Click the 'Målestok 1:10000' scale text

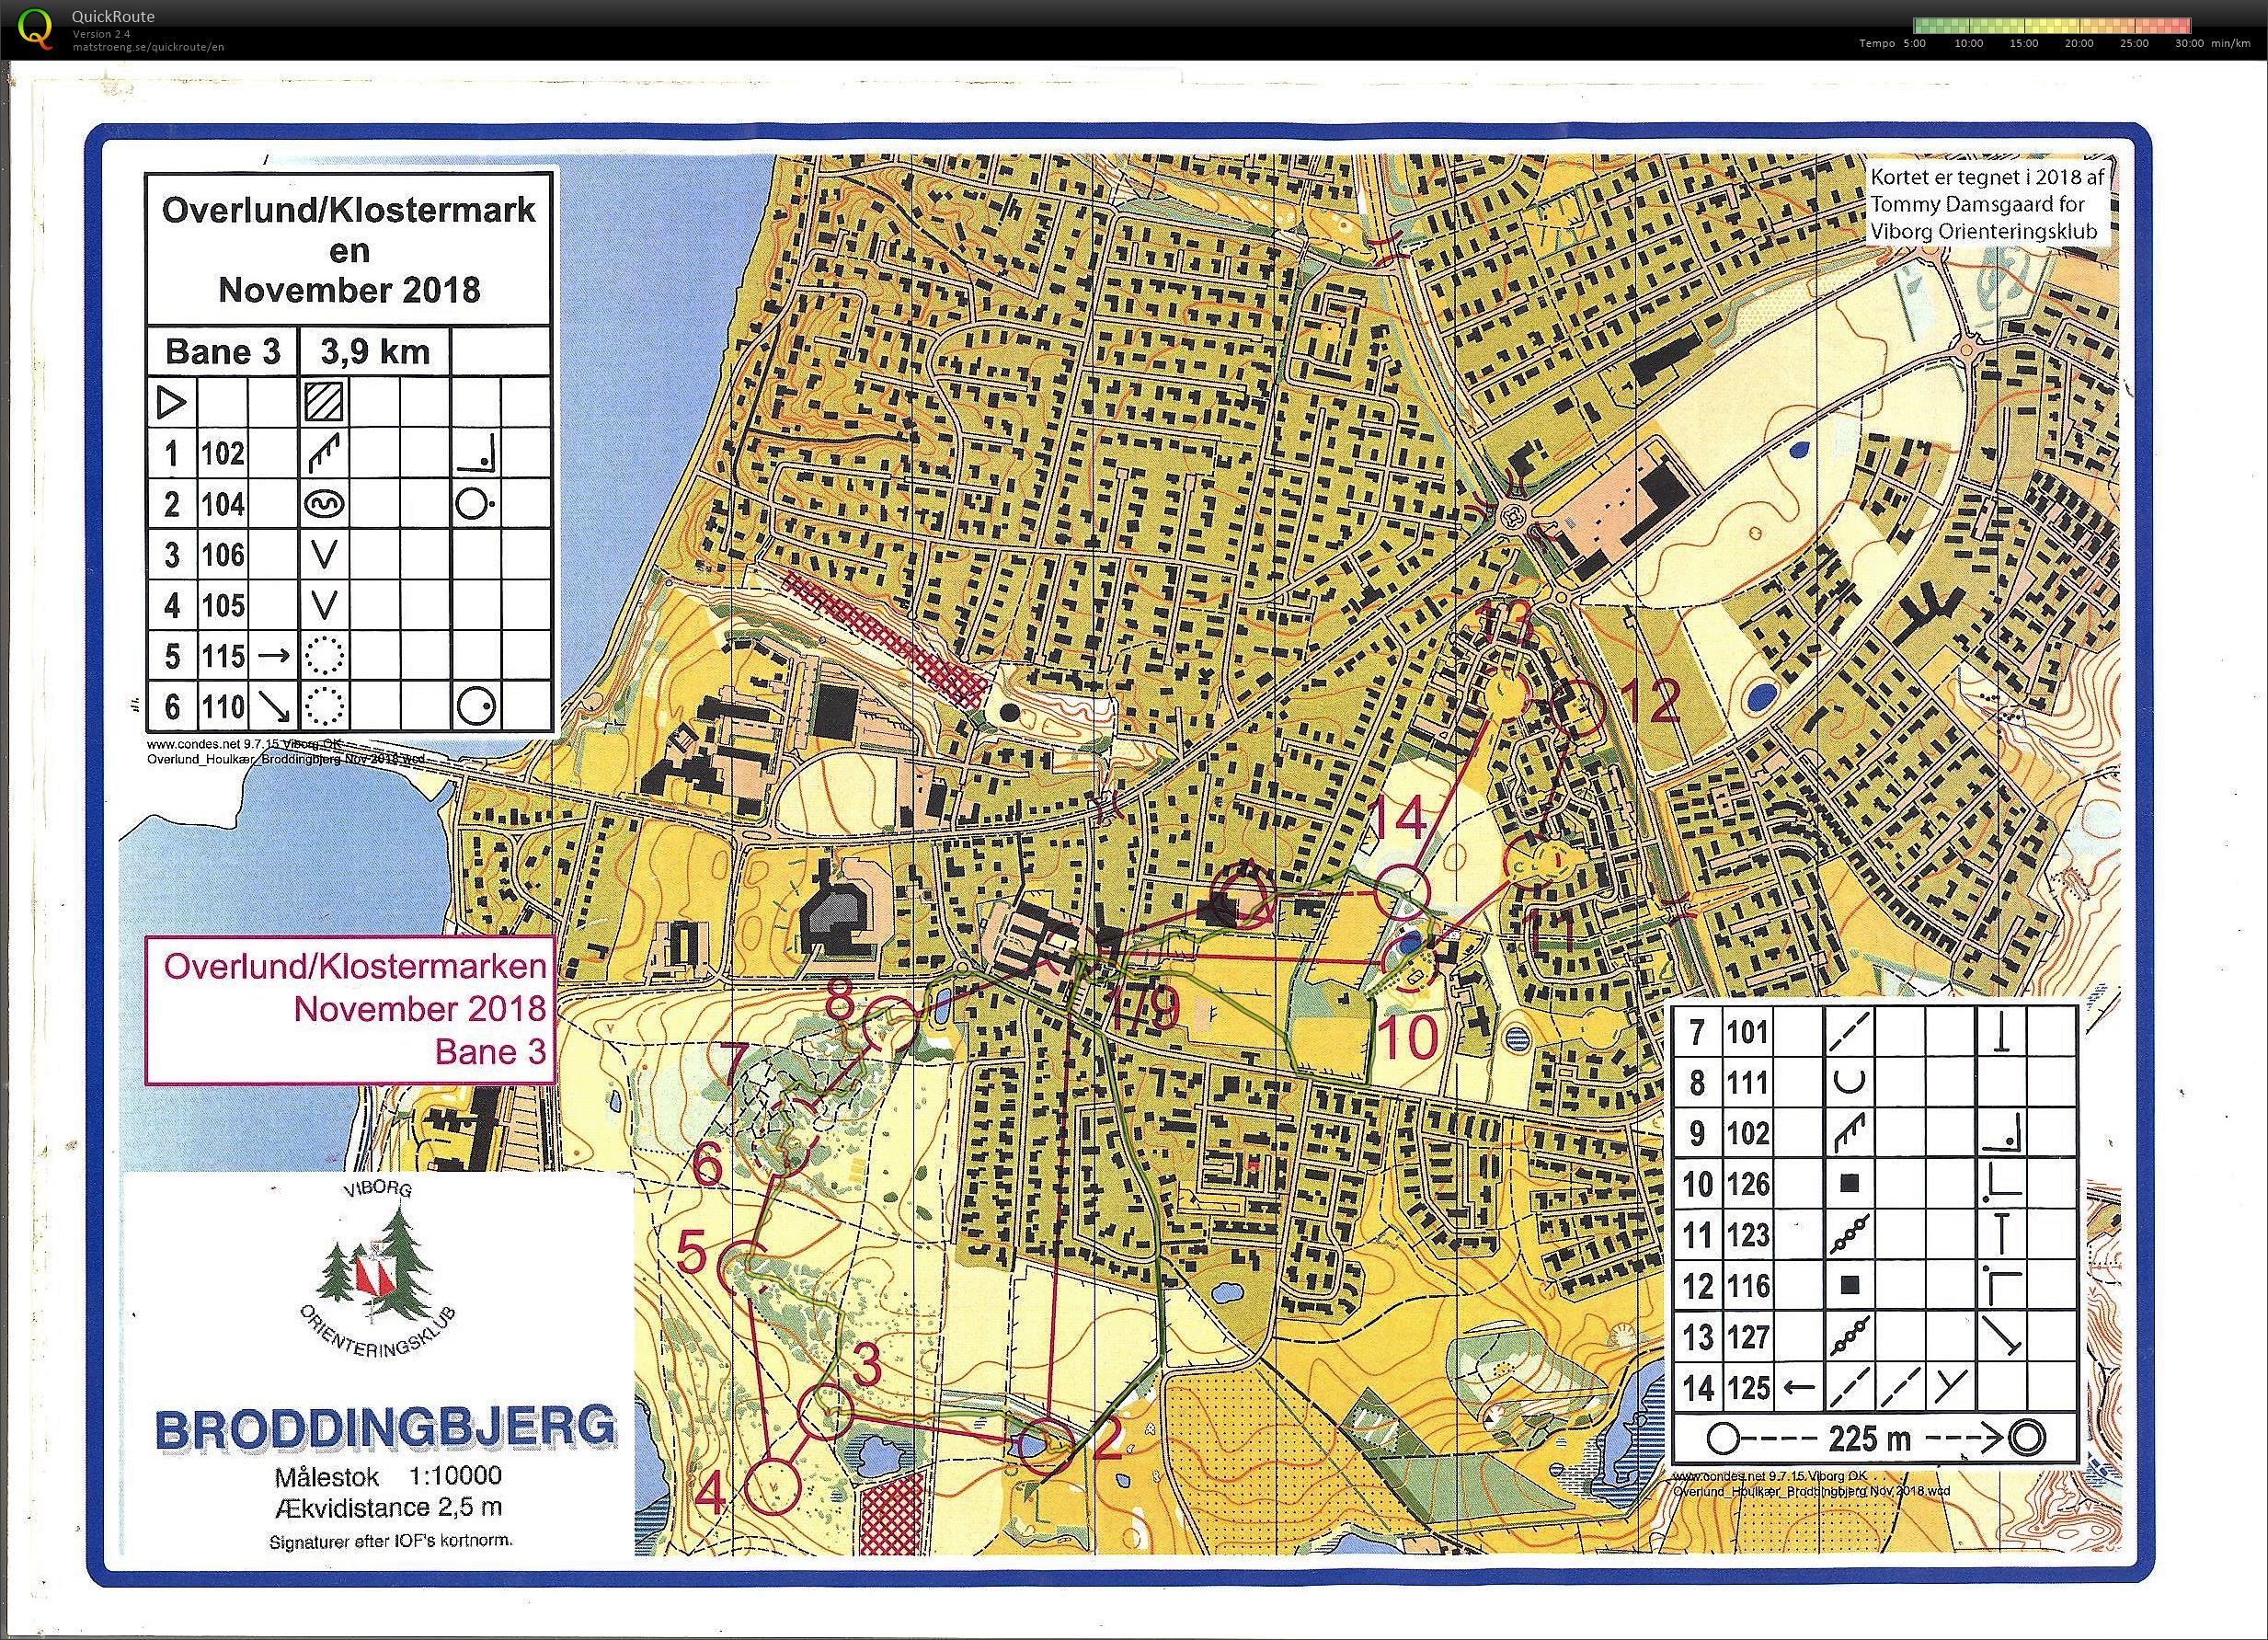pos(388,1476)
